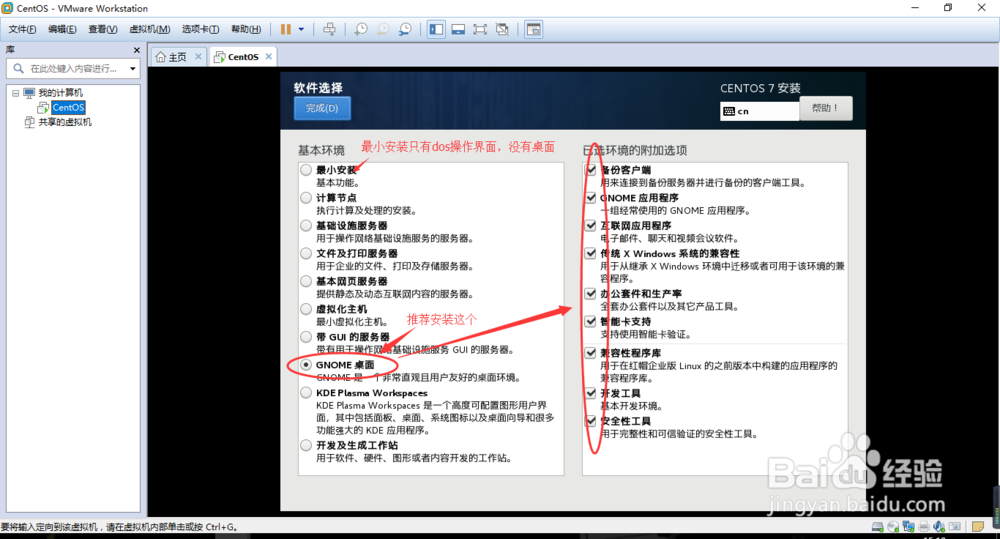Toggle the 备份客户端 checkbox
Screen dimensions: 1000x539
[x=591, y=170]
